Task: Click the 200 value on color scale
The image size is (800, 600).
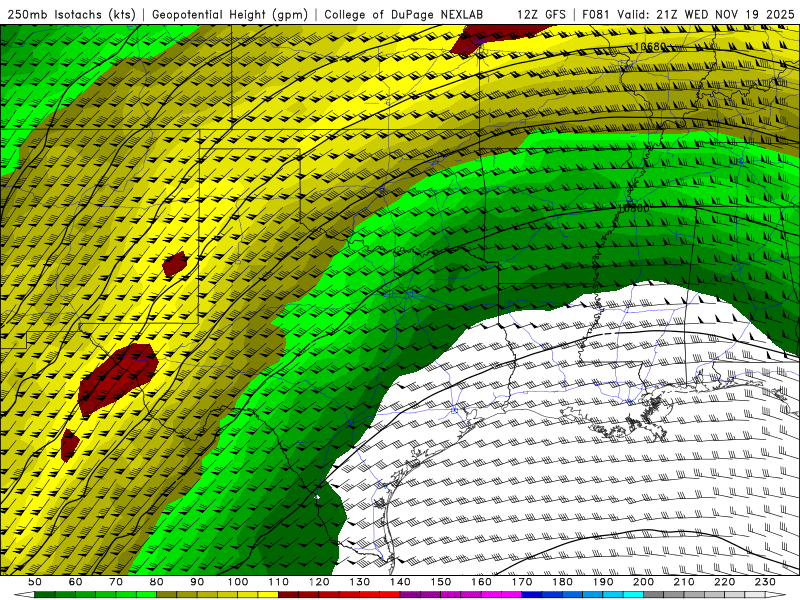Action: 644,582
